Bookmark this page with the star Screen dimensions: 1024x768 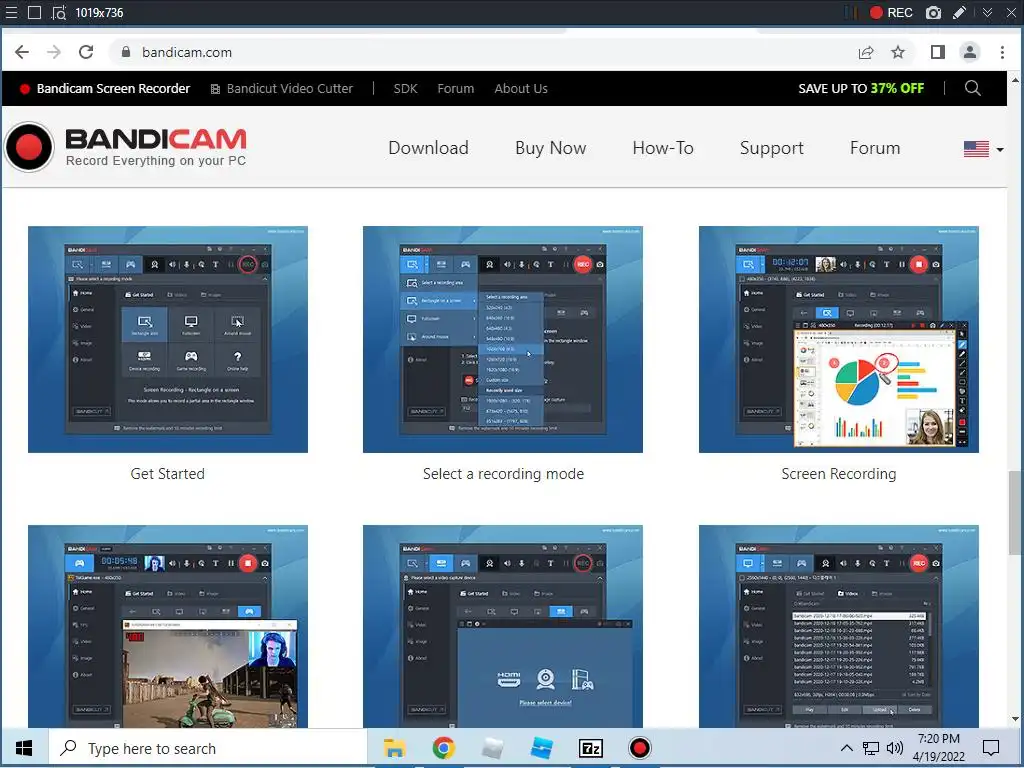coord(898,52)
